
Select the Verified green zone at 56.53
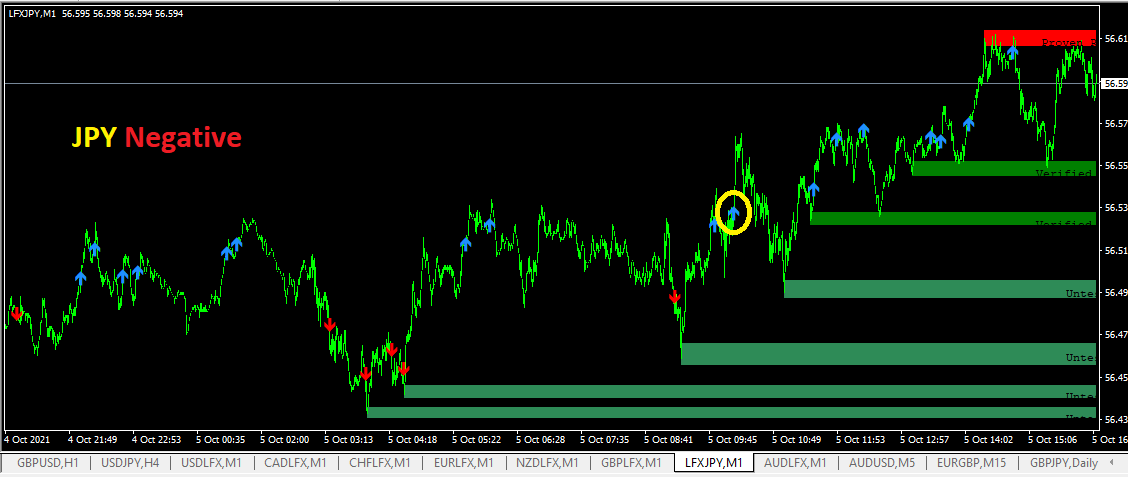point(952,218)
